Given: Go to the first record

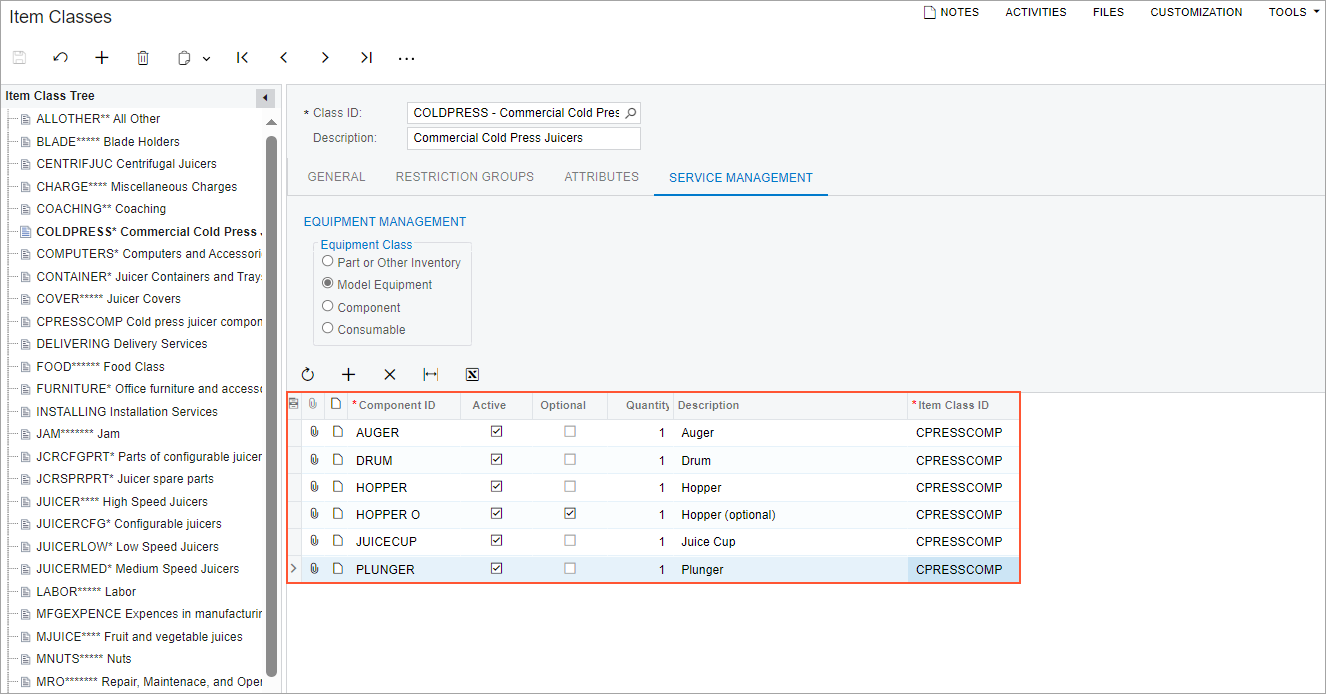Looking at the screenshot, I should (x=243, y=58).
